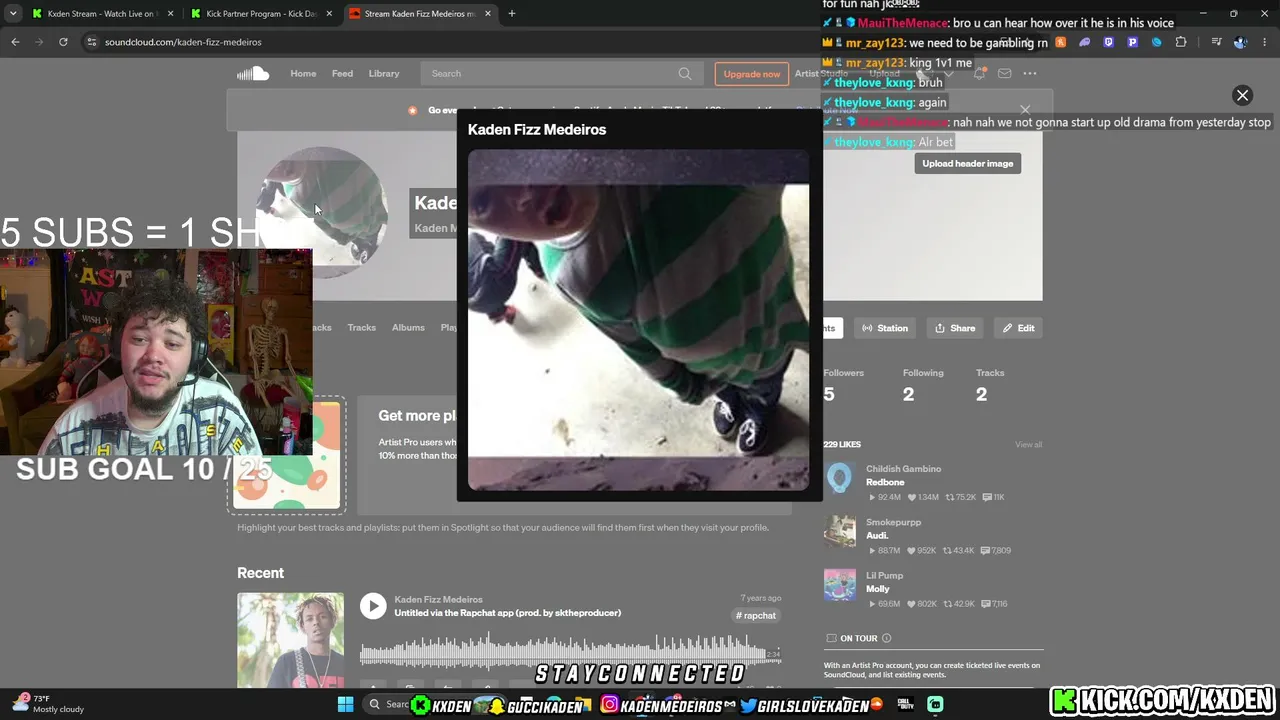The width and height of the screenshot is (1280, 720).
Task: Play the Untitled via the Rapchat app track
Action: 373,606
